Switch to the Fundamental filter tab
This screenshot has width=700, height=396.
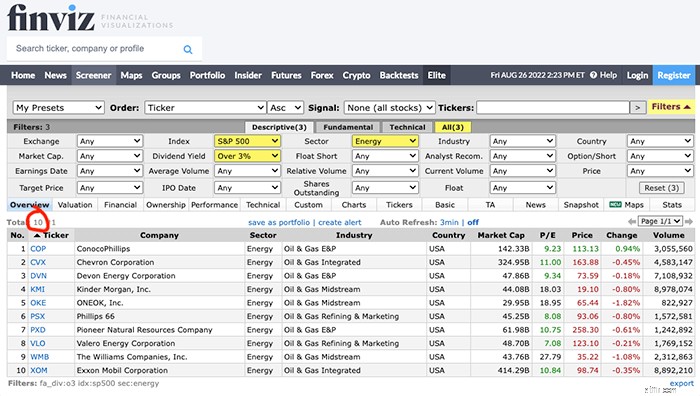point(348,127)
